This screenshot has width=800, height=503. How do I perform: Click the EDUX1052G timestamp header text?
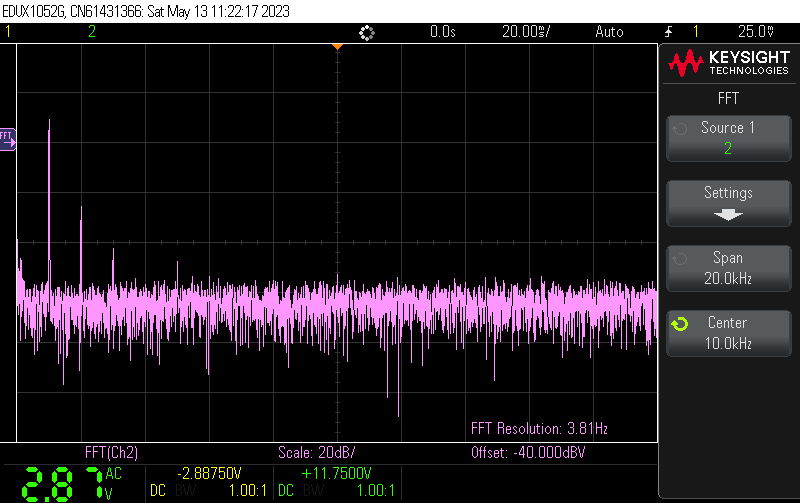click(x=146, y=11)
